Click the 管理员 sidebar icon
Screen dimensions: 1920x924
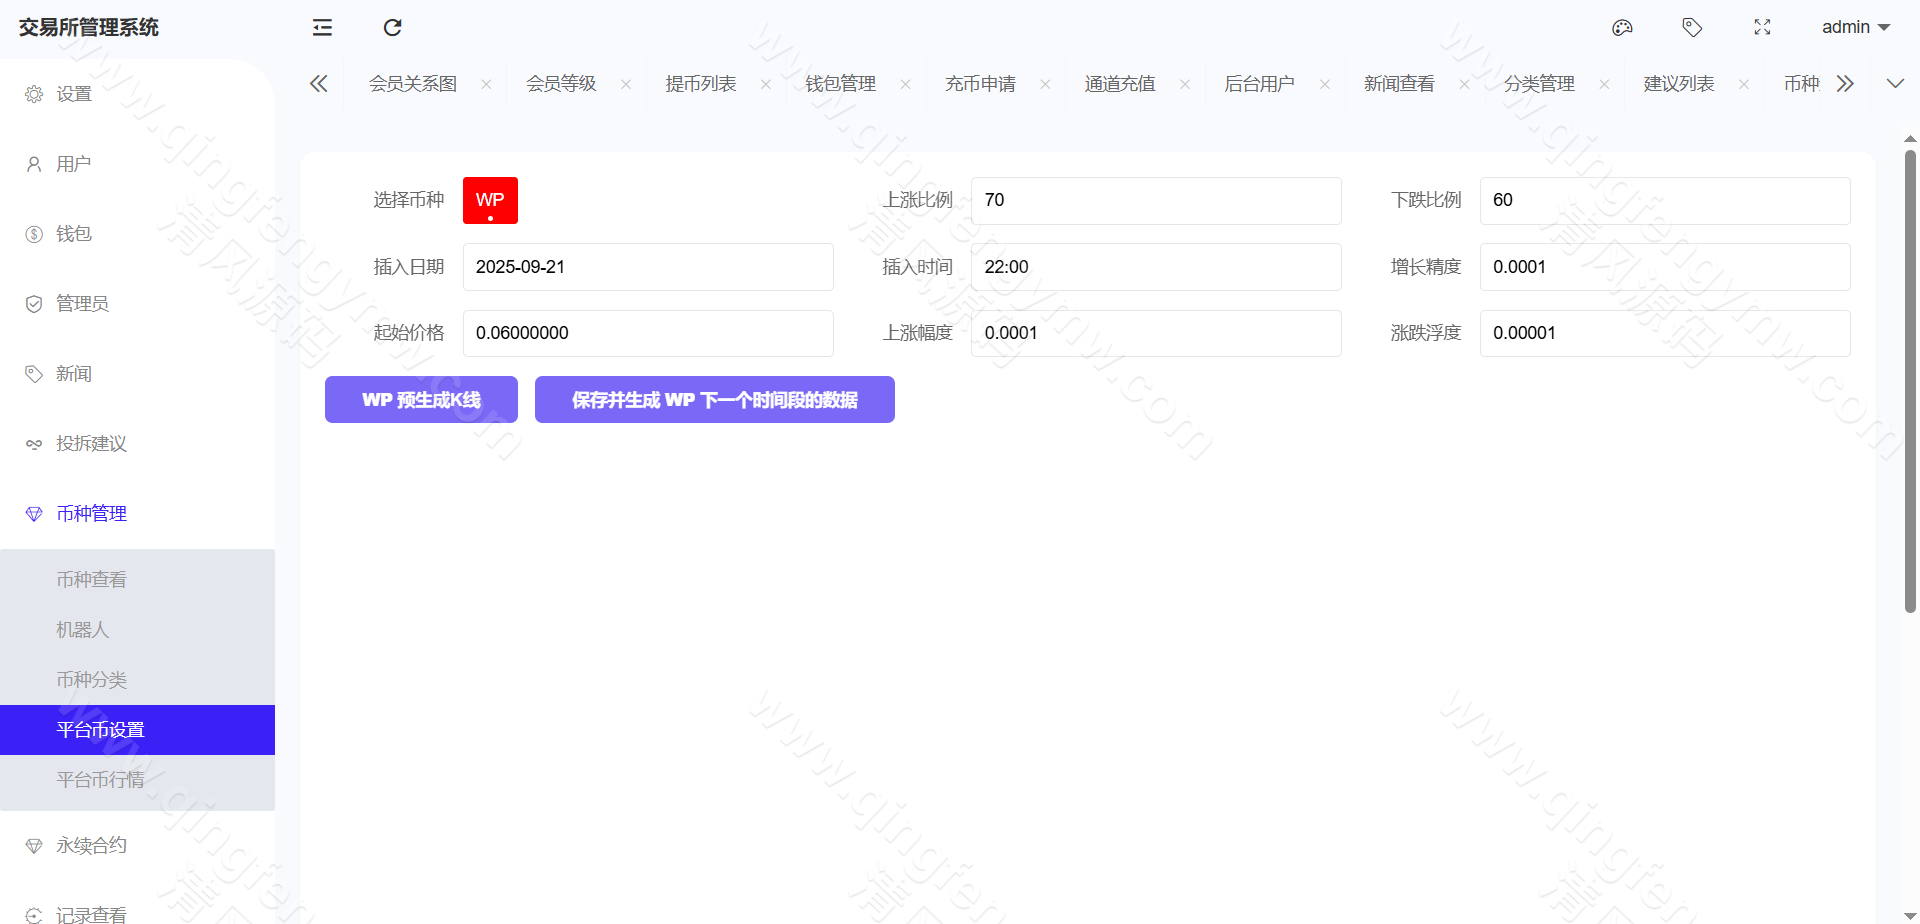coord(33,303)
